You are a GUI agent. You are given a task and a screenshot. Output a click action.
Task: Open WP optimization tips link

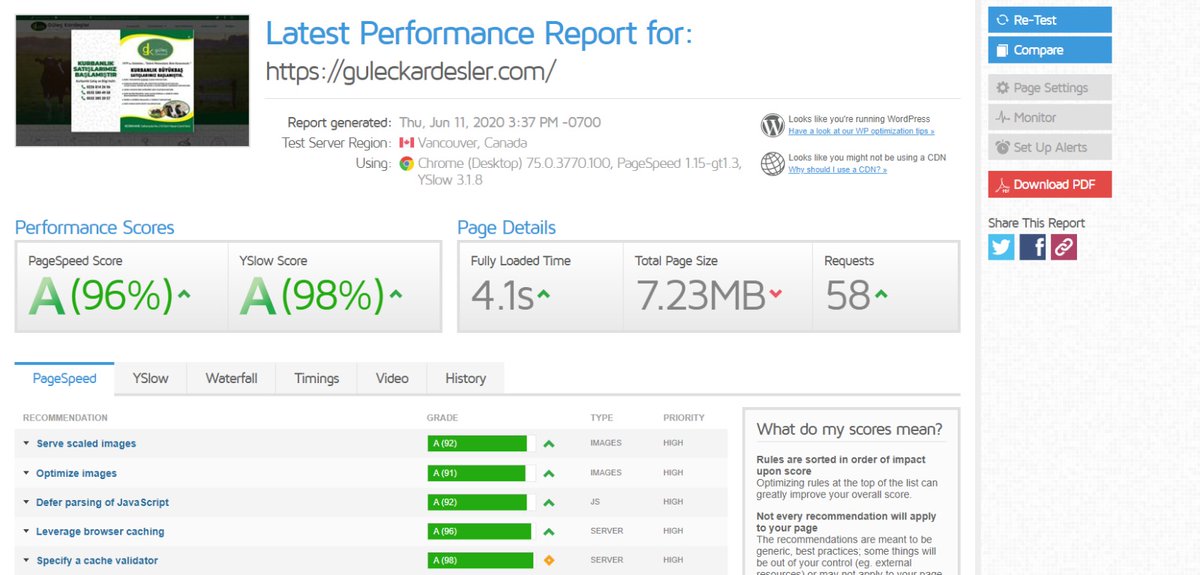pyautogui.click(x=861, y=131)
